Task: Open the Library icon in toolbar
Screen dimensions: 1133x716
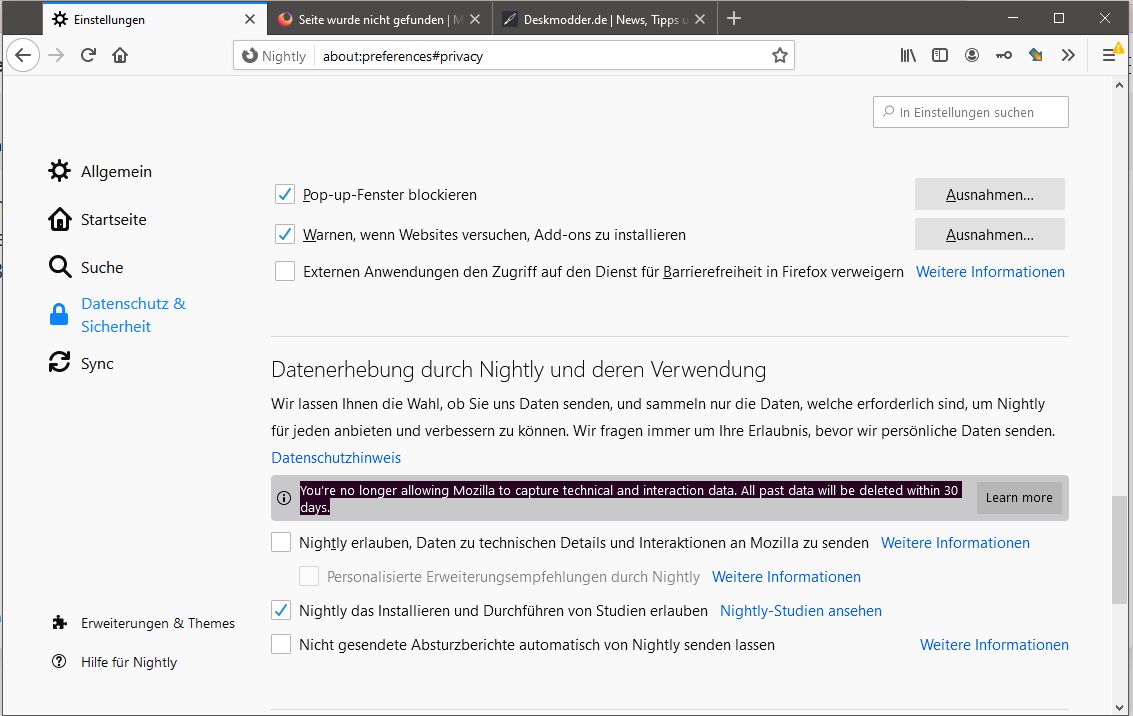Action: (x=908, y=55)
